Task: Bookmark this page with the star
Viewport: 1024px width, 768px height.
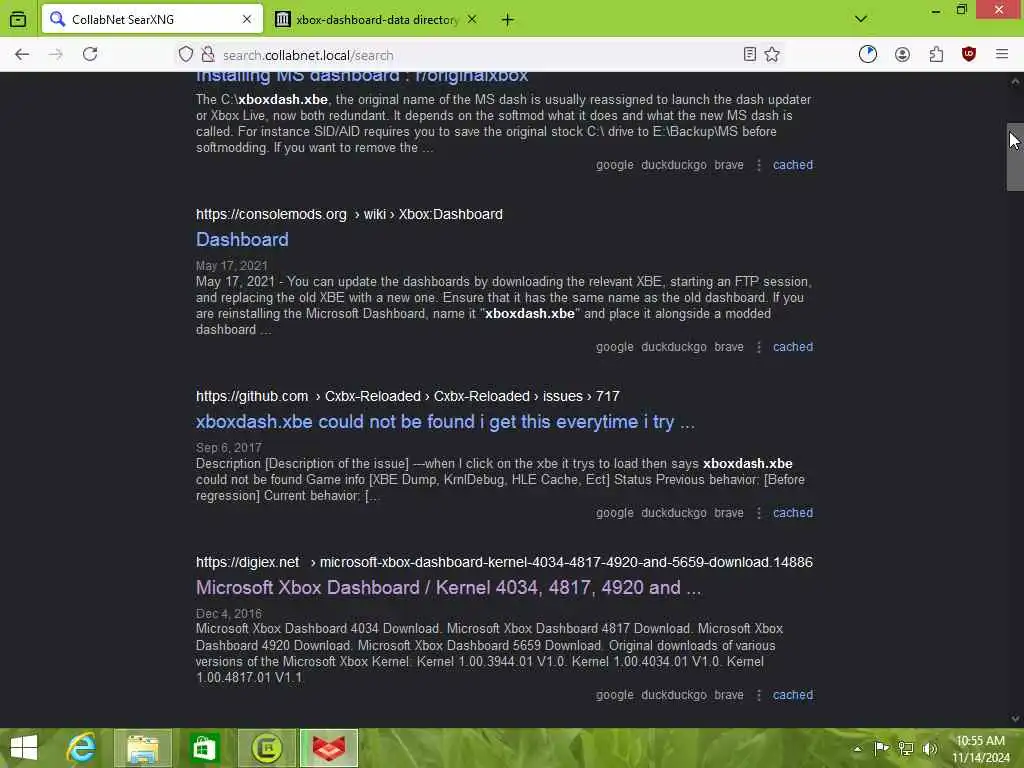Action: coord(772,55)
